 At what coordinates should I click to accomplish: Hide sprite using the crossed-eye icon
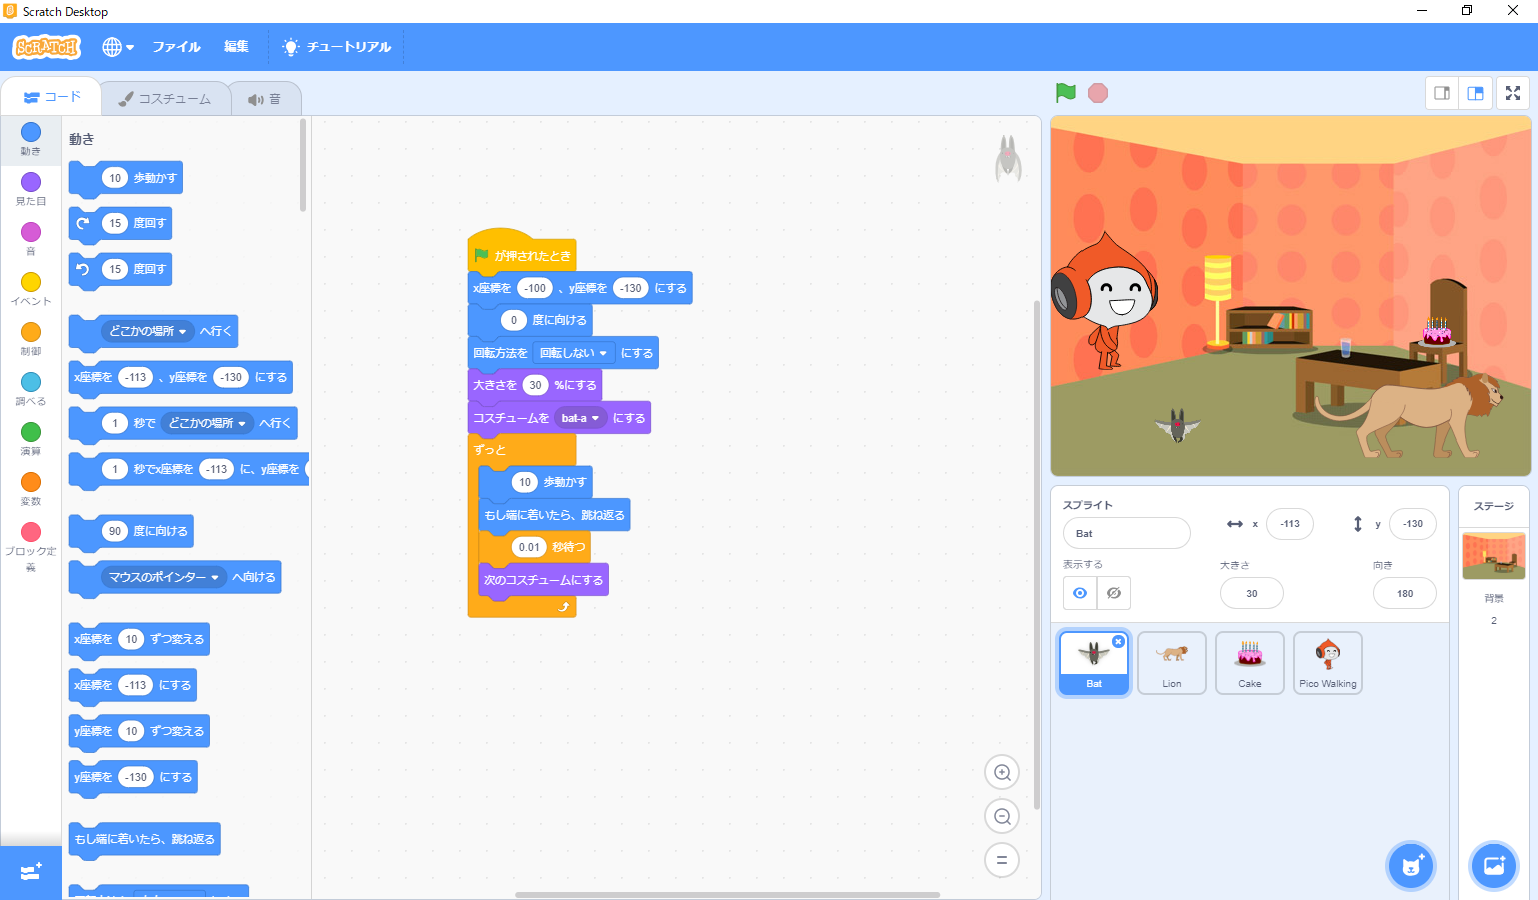tap(1114, 593)
